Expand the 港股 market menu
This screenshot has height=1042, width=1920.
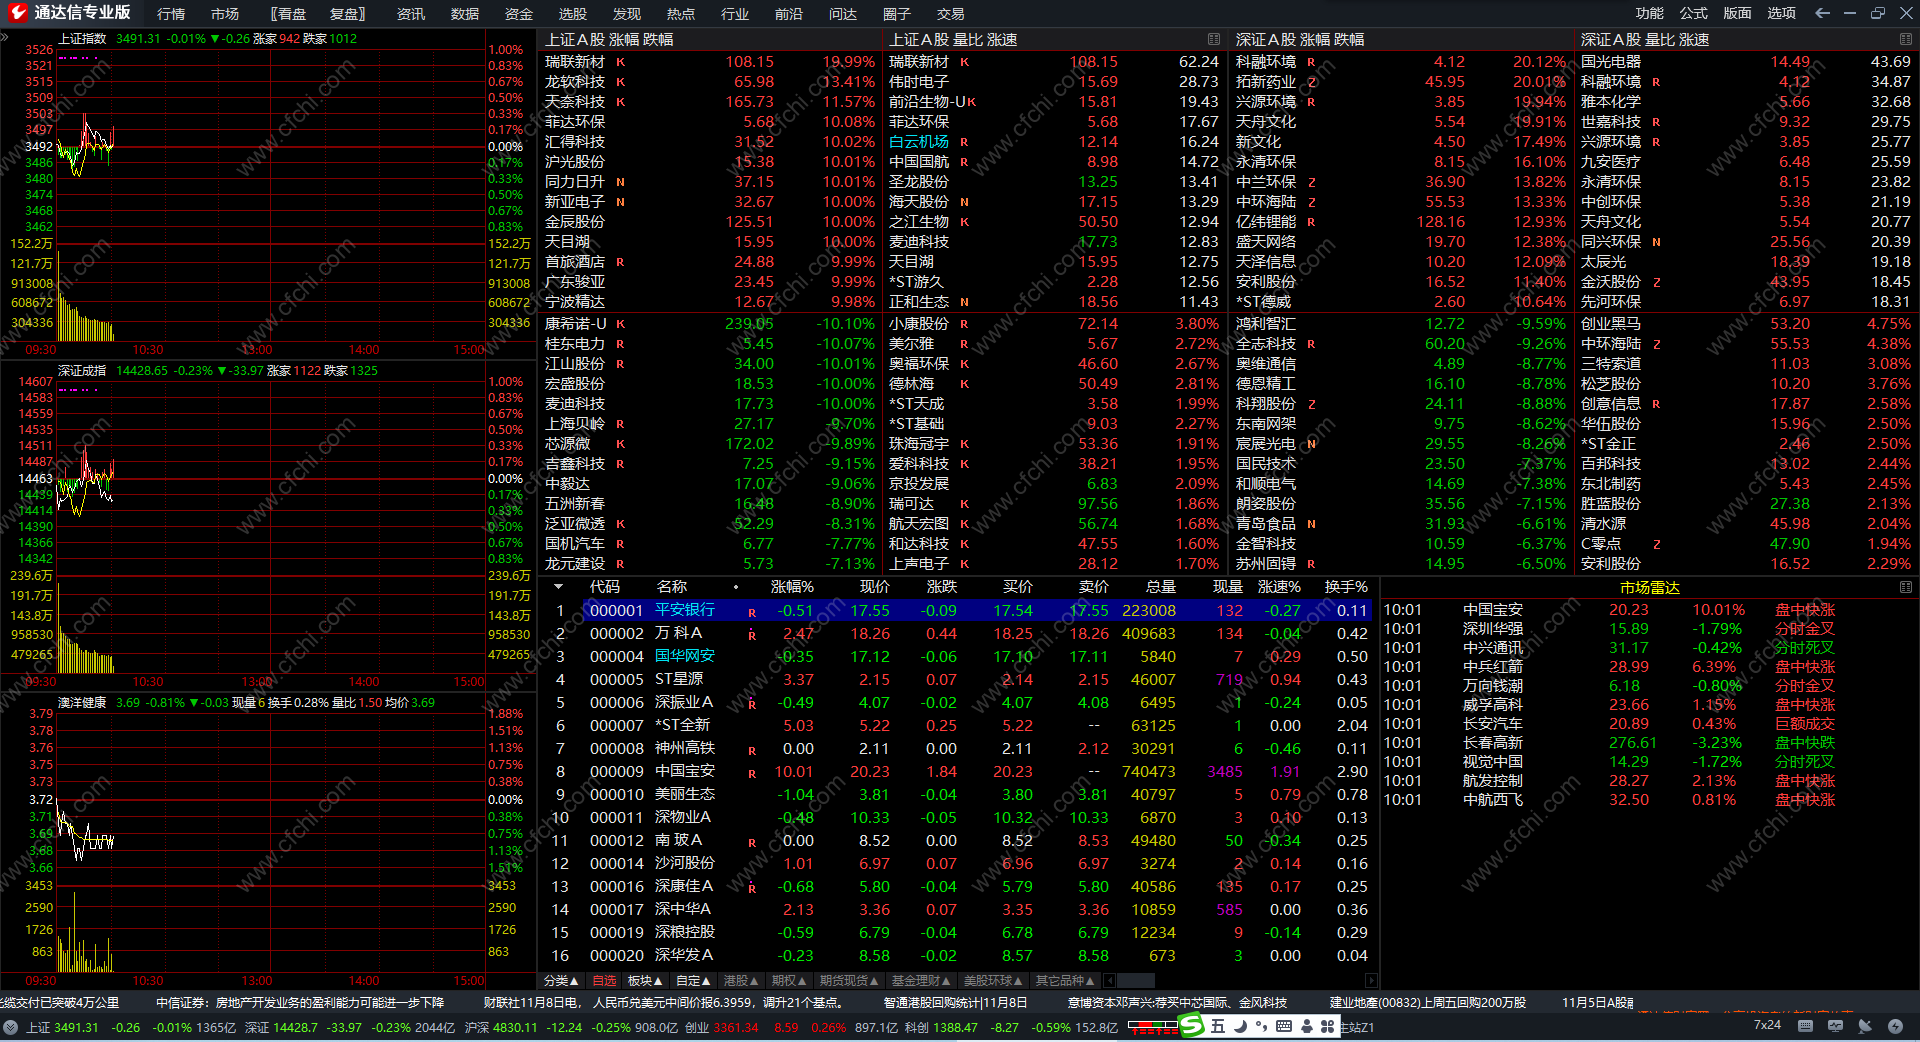tap(741, 981)
